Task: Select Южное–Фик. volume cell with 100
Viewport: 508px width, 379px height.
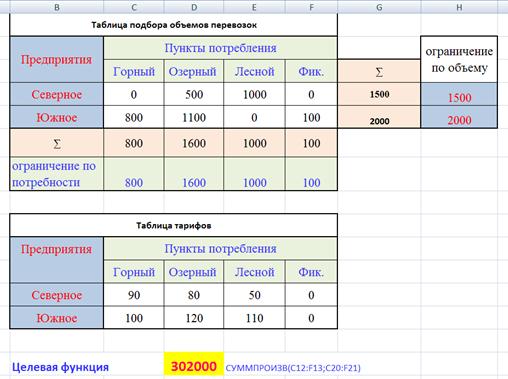Action: pos(311,117)
